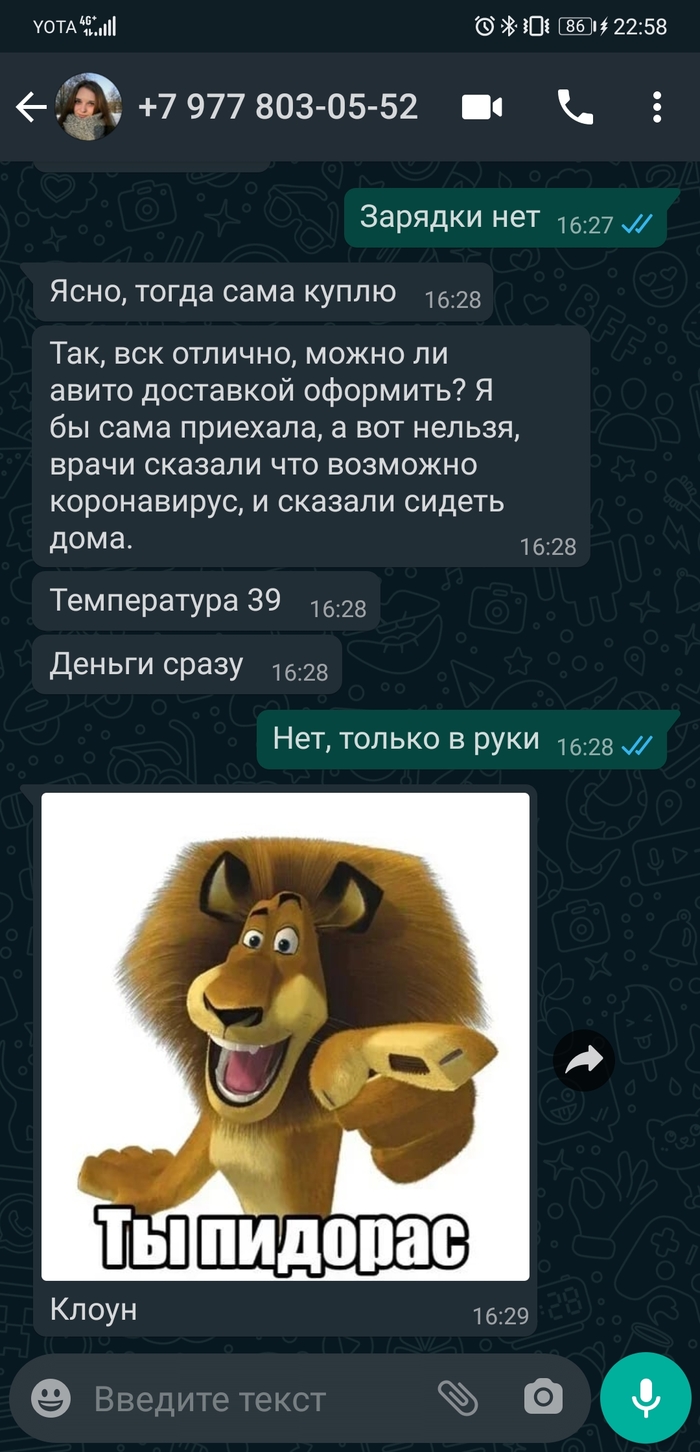
Task: Select the 'Нет, только в руки' message
Action: [462, 740]
